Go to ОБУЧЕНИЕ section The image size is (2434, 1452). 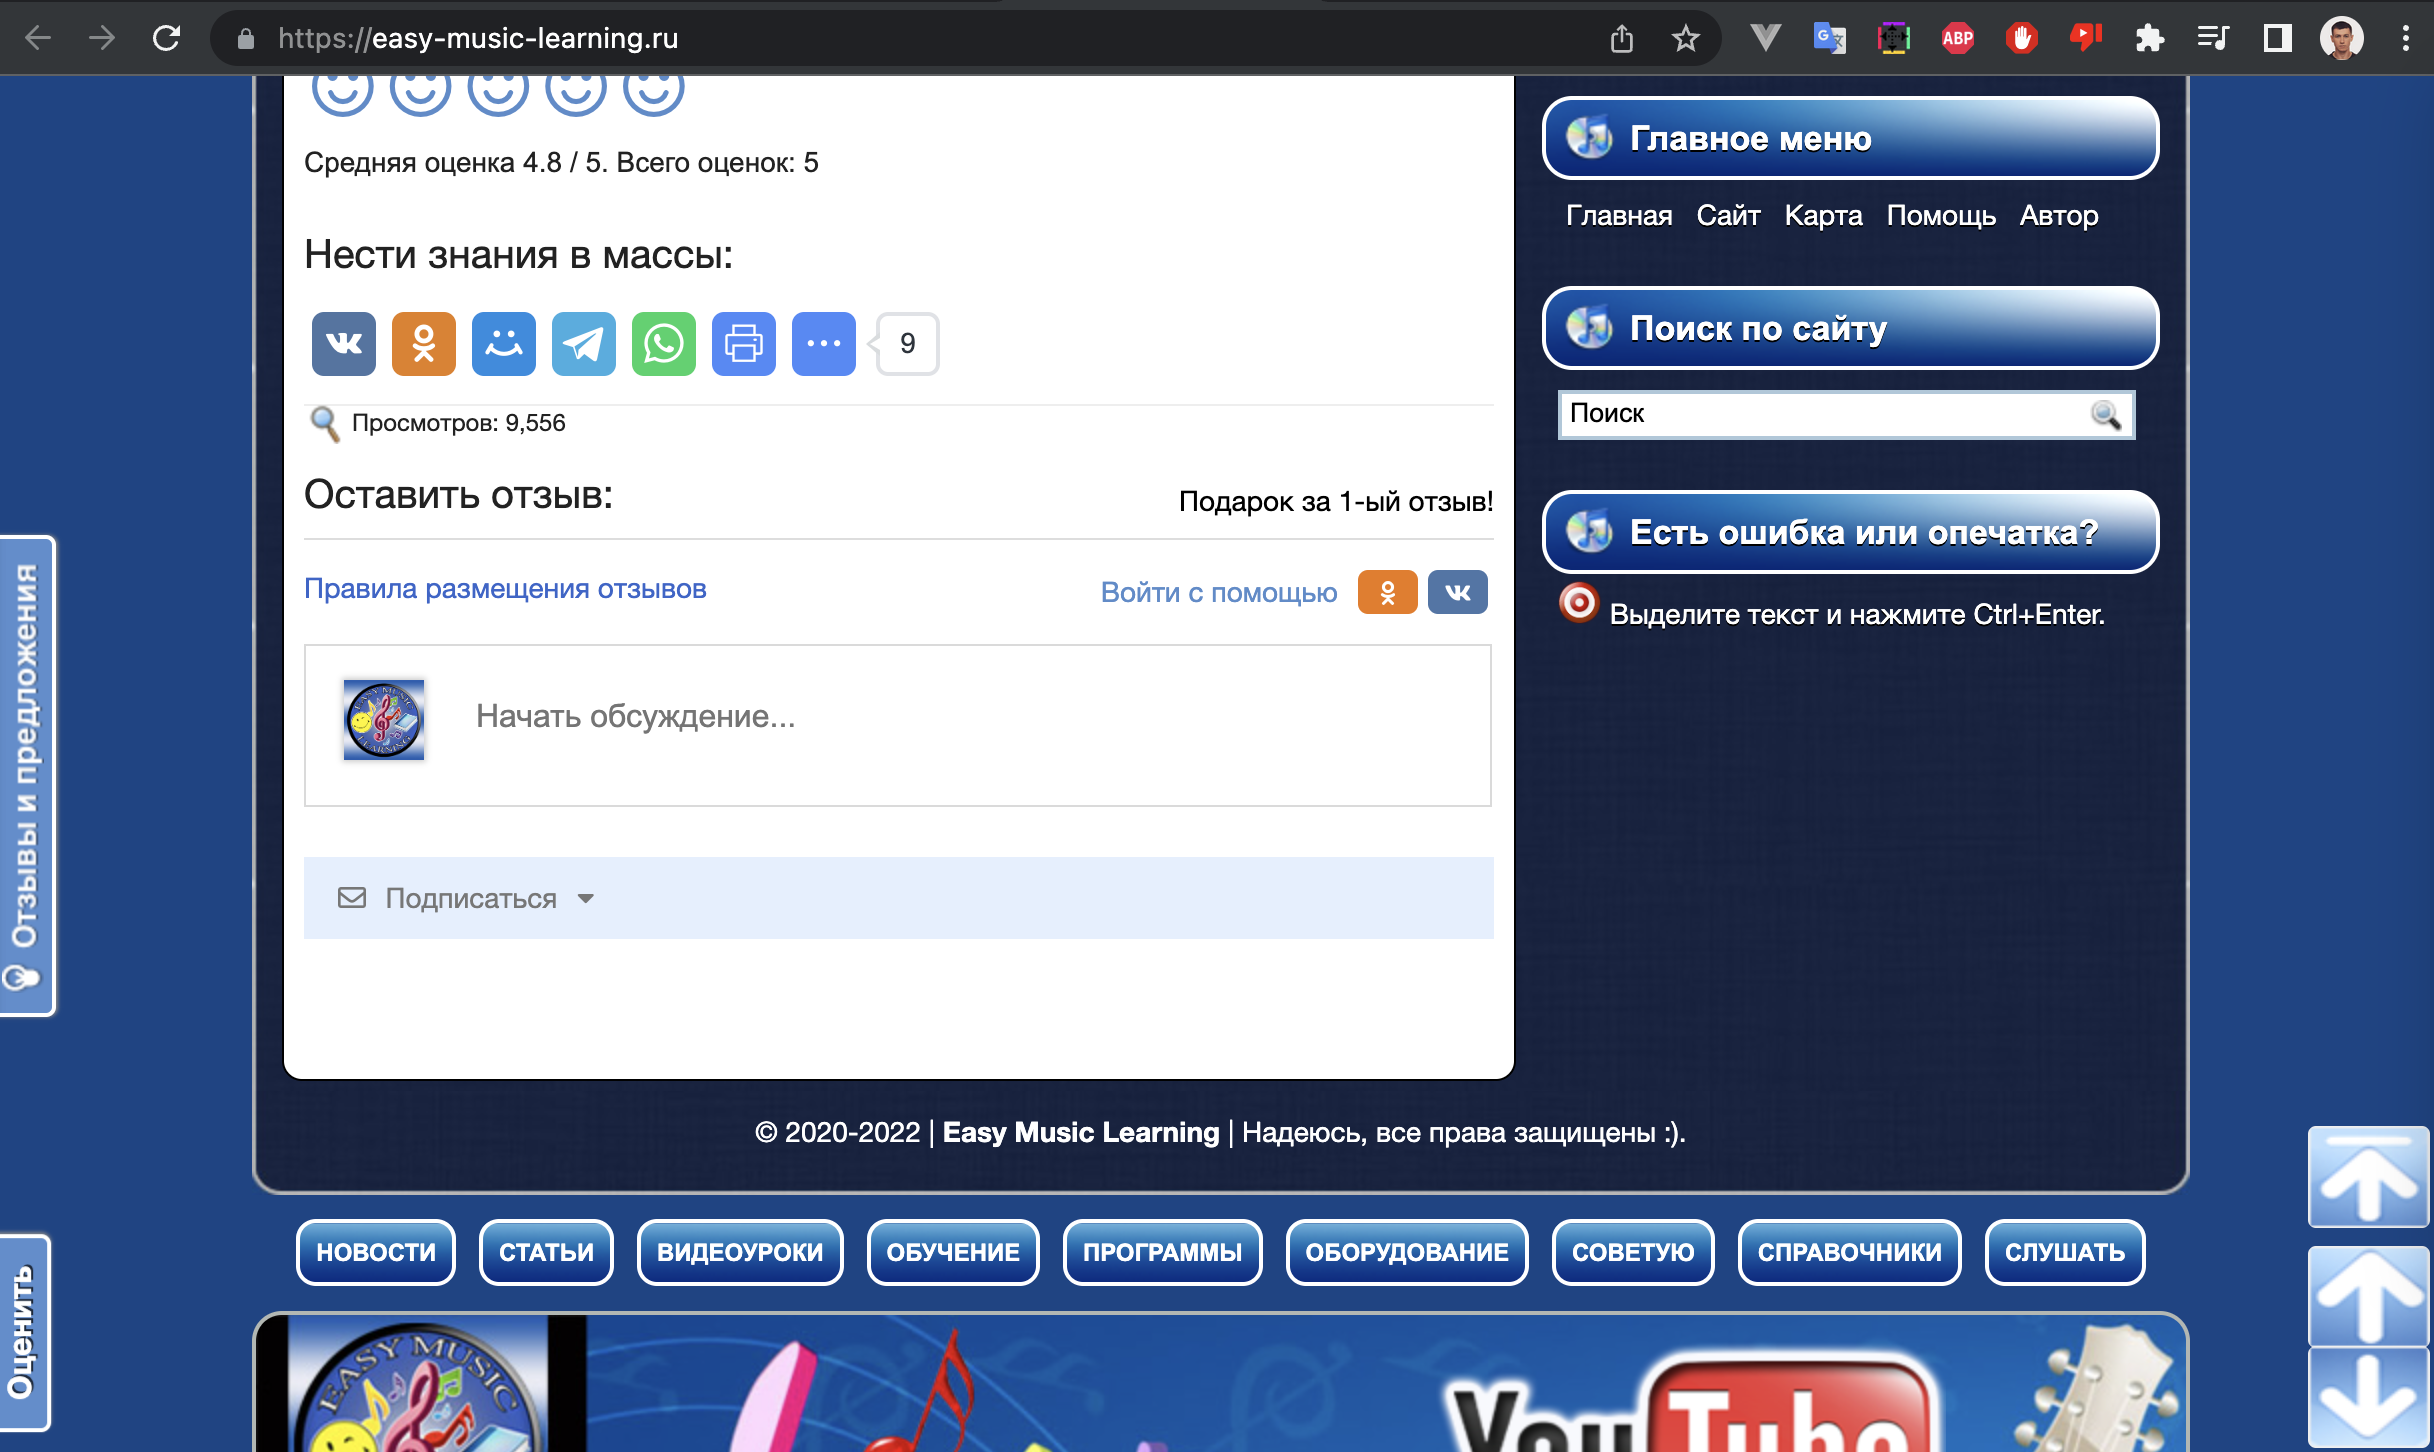pos(953,1252)
